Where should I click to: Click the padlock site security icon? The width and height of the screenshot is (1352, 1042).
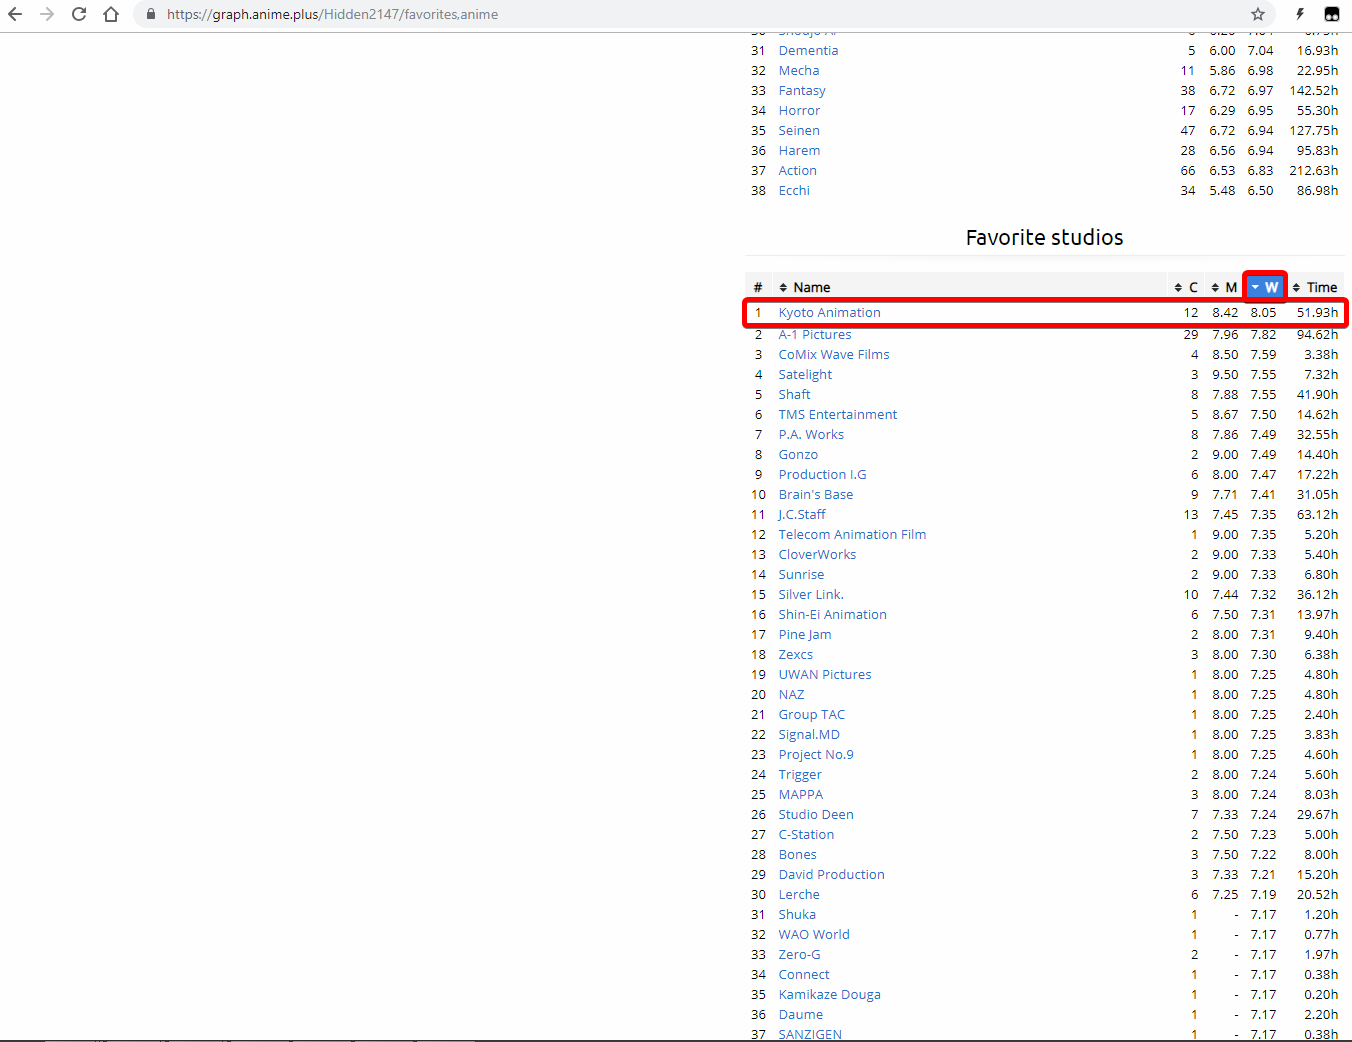click(151, 14)
